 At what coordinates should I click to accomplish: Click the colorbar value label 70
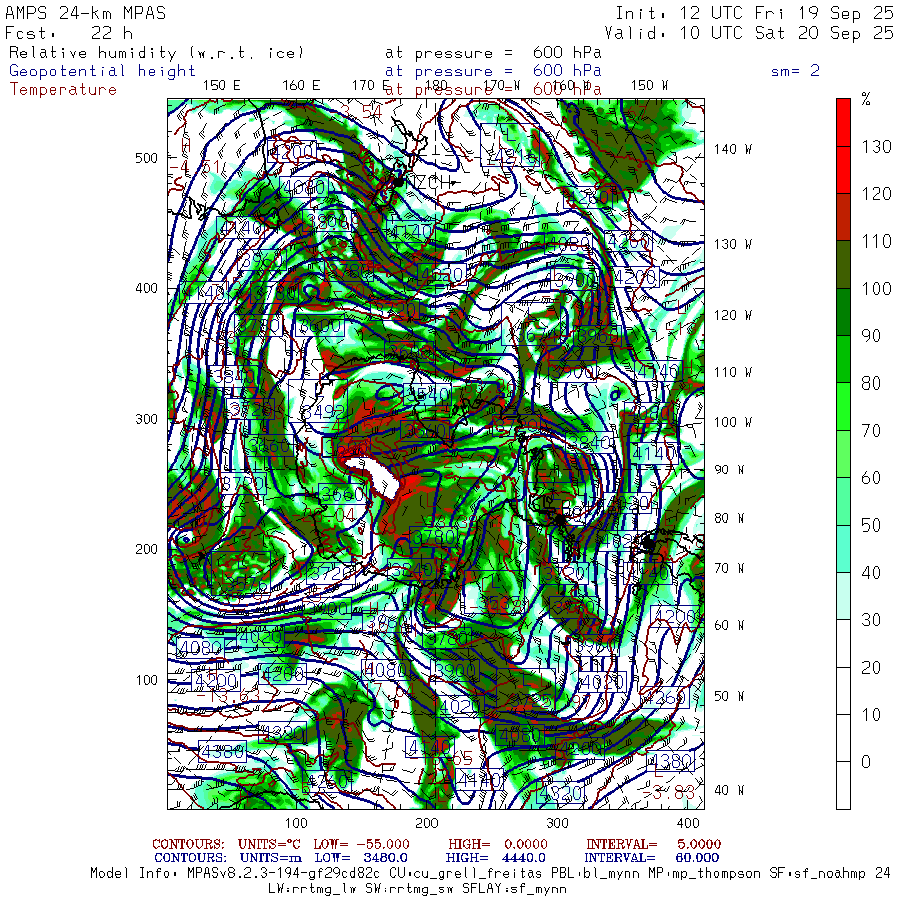(x=871, y=430)
